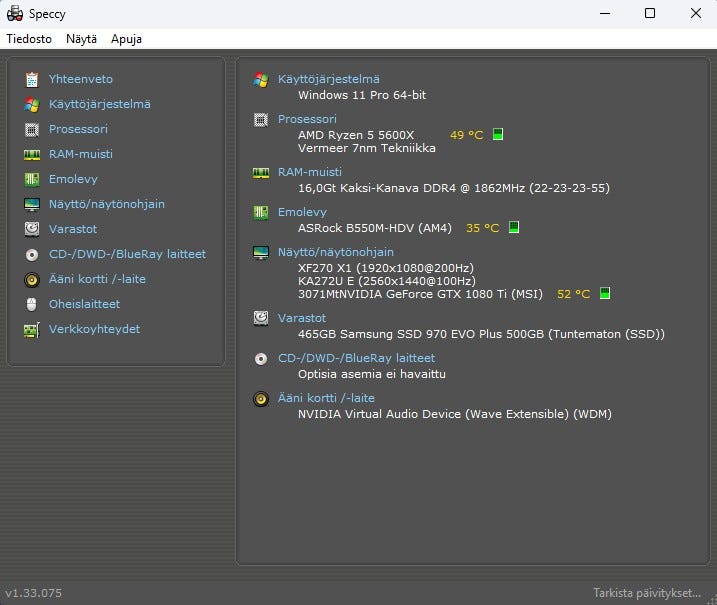This screenshot has width=717, height=605.
Task: Click the RAM-muisti memory icon in sidebar
Action: coord(31,154)
